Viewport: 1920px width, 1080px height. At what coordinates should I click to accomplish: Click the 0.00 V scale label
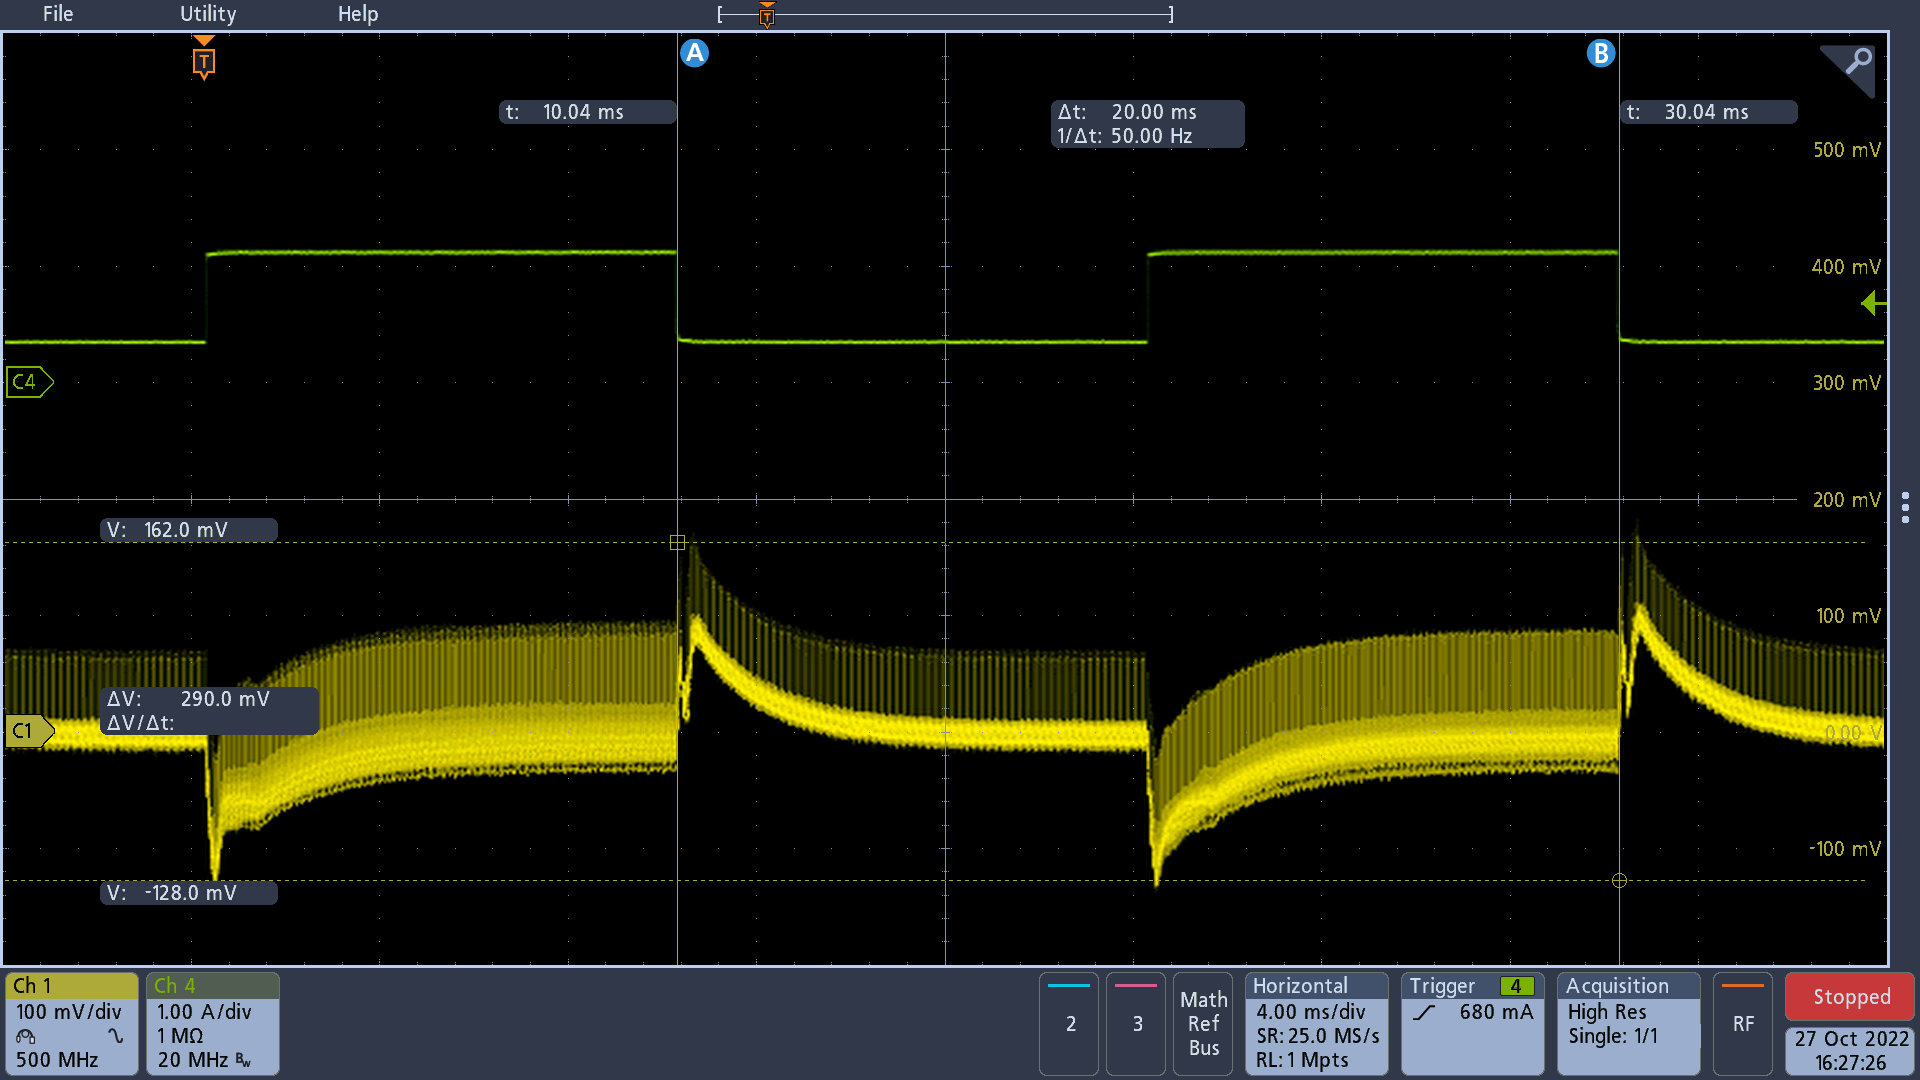point(1853,733)
